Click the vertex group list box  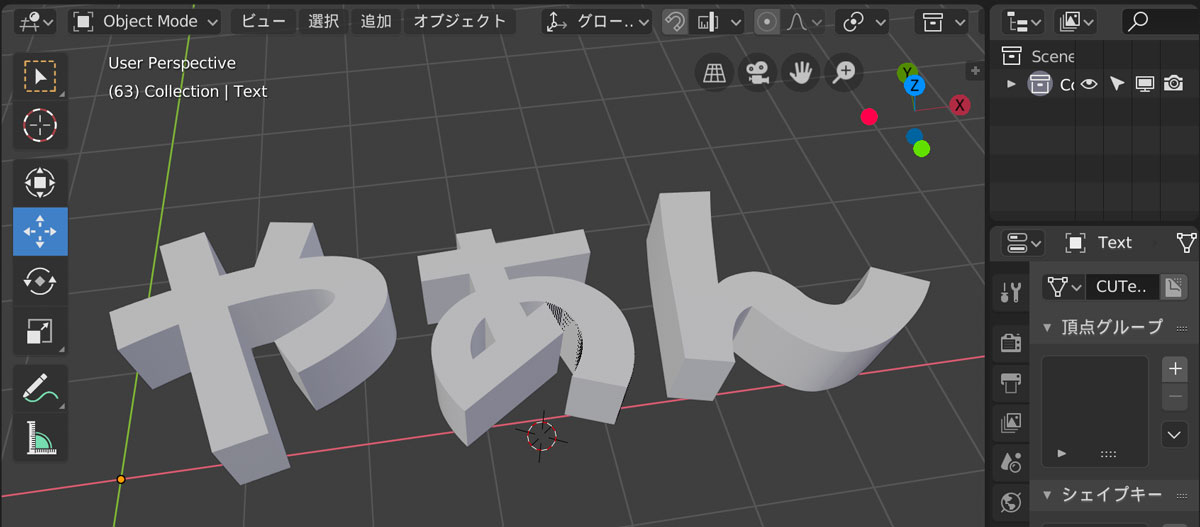click(1095, 411)
